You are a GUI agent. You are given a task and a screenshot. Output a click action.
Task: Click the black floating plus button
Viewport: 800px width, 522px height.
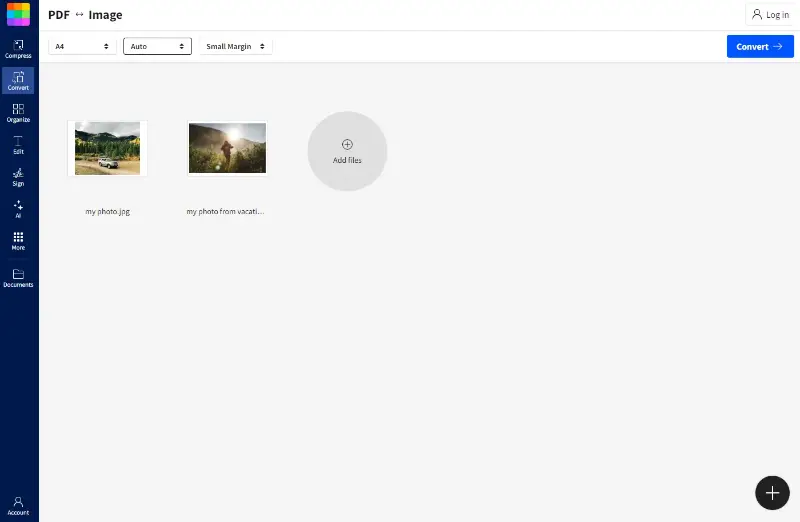pos(772,492)
